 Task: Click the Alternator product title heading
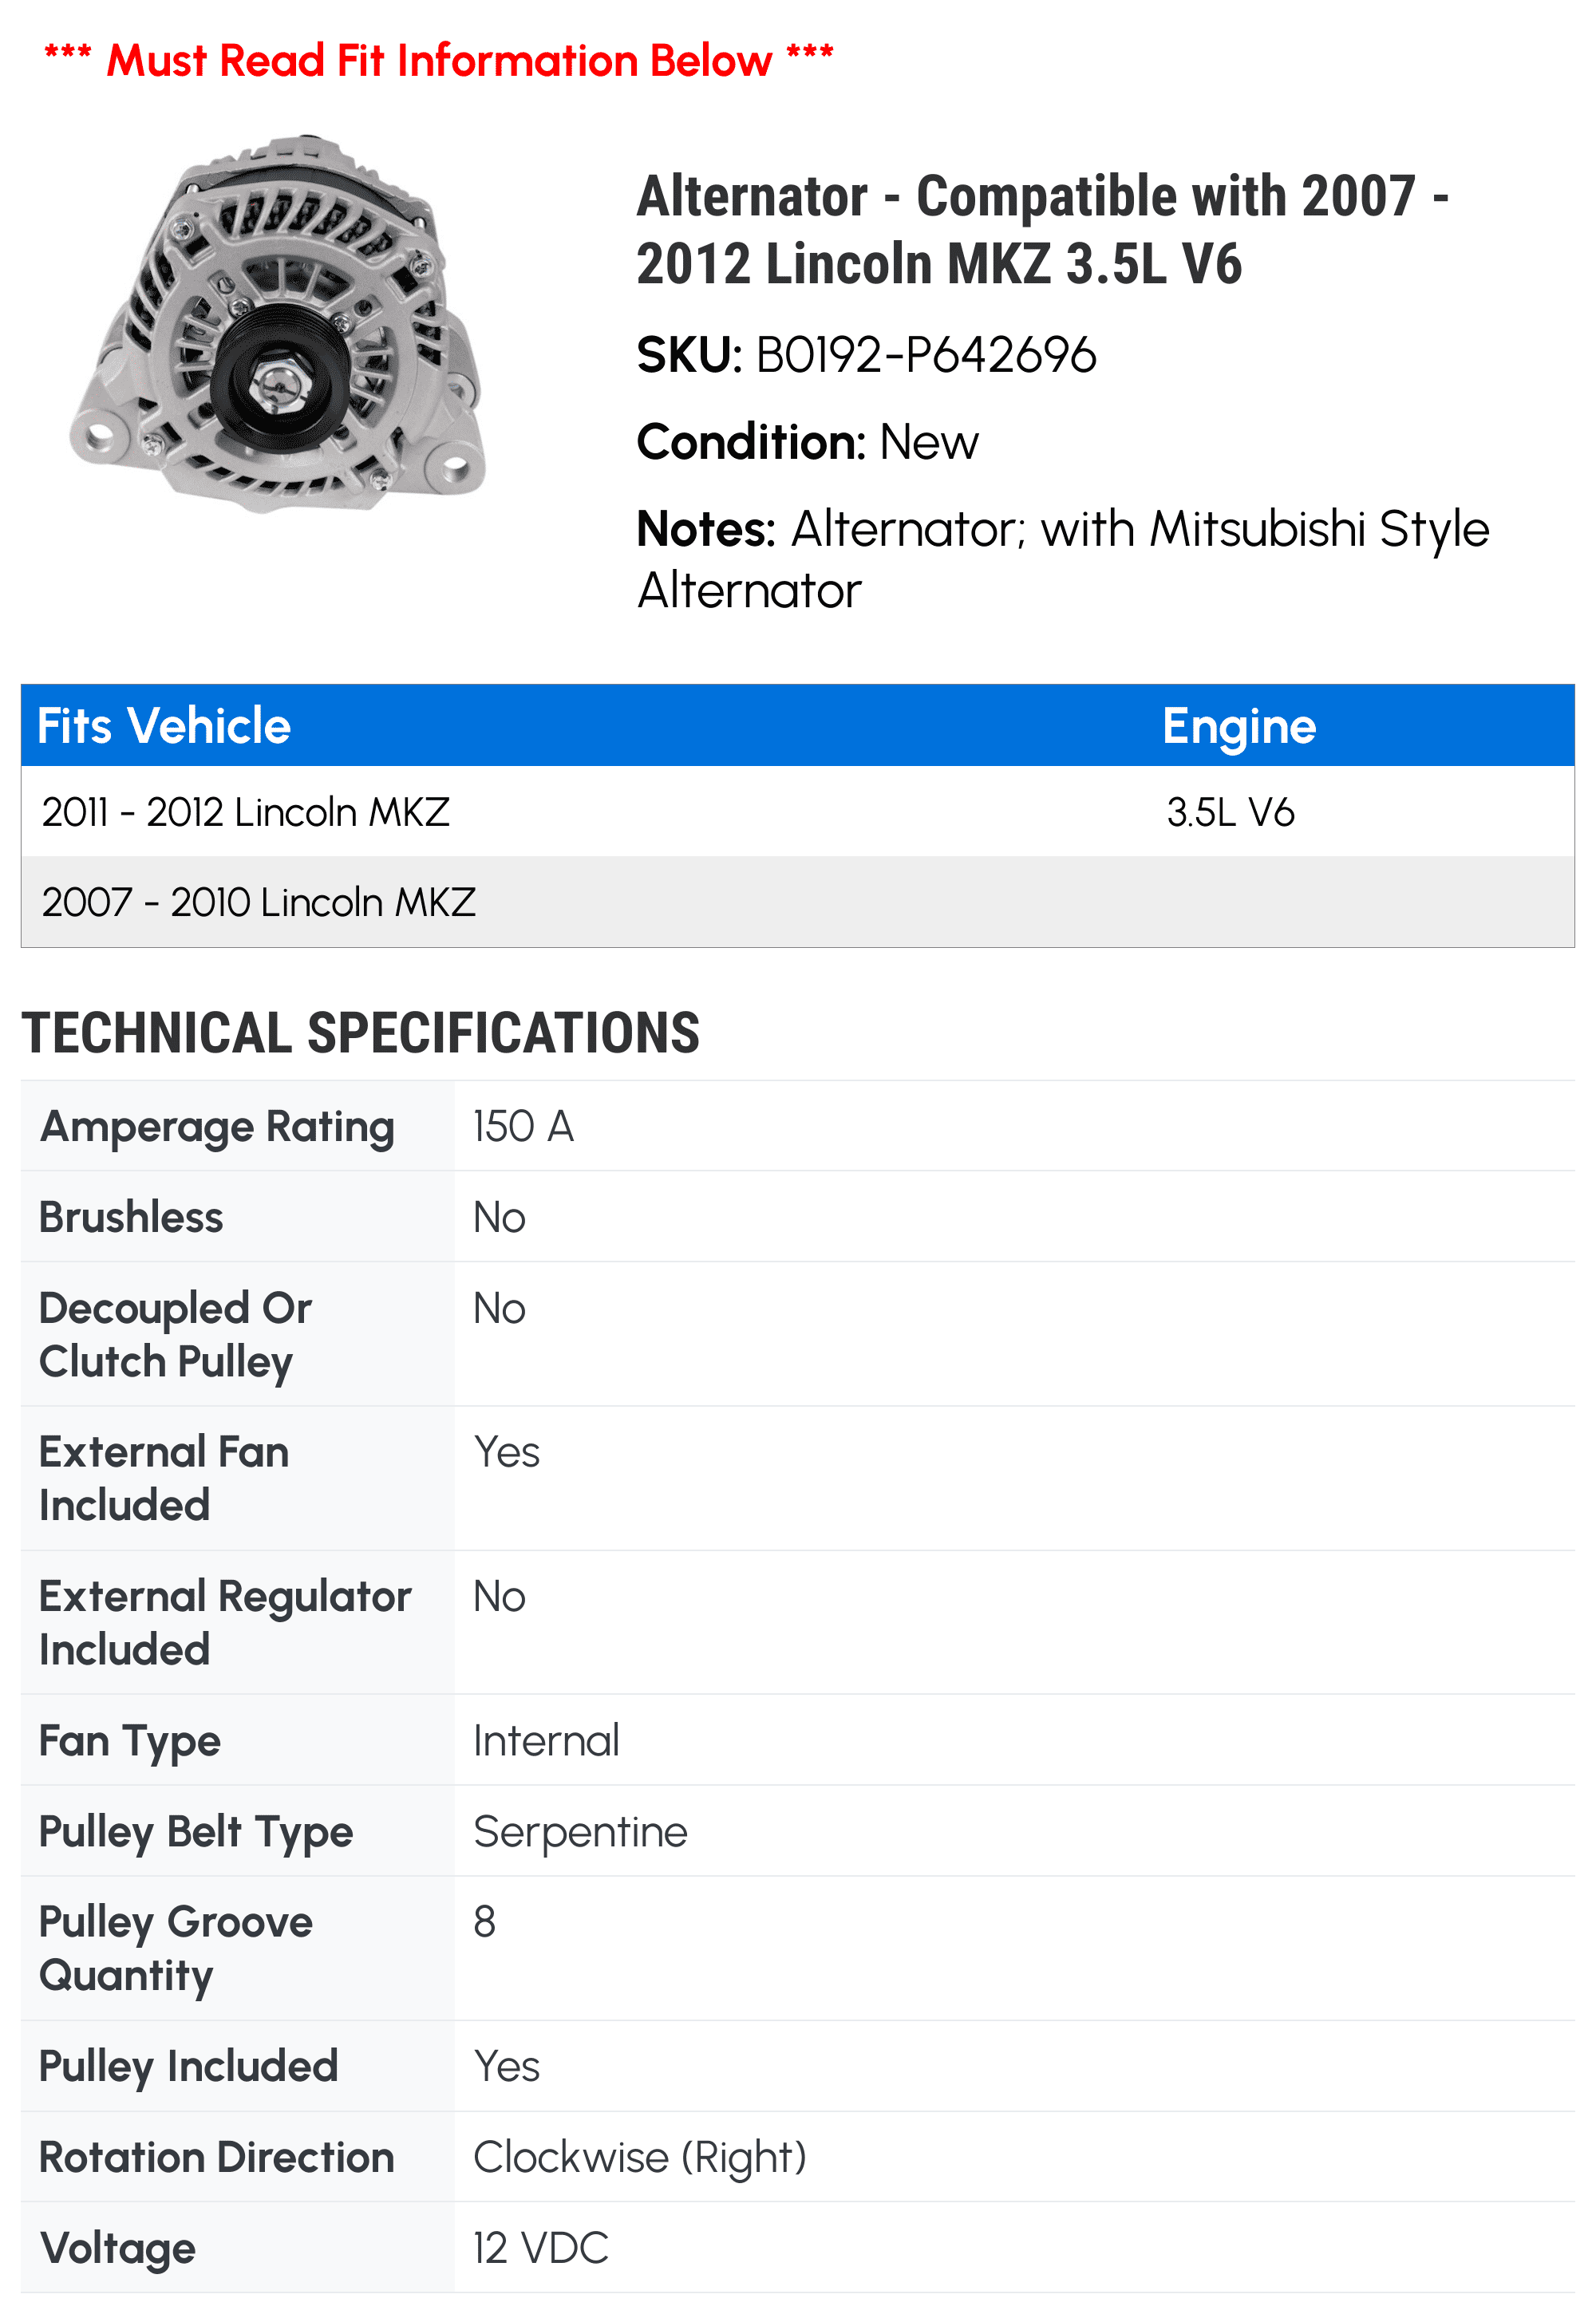click(x=1042, y=229)
